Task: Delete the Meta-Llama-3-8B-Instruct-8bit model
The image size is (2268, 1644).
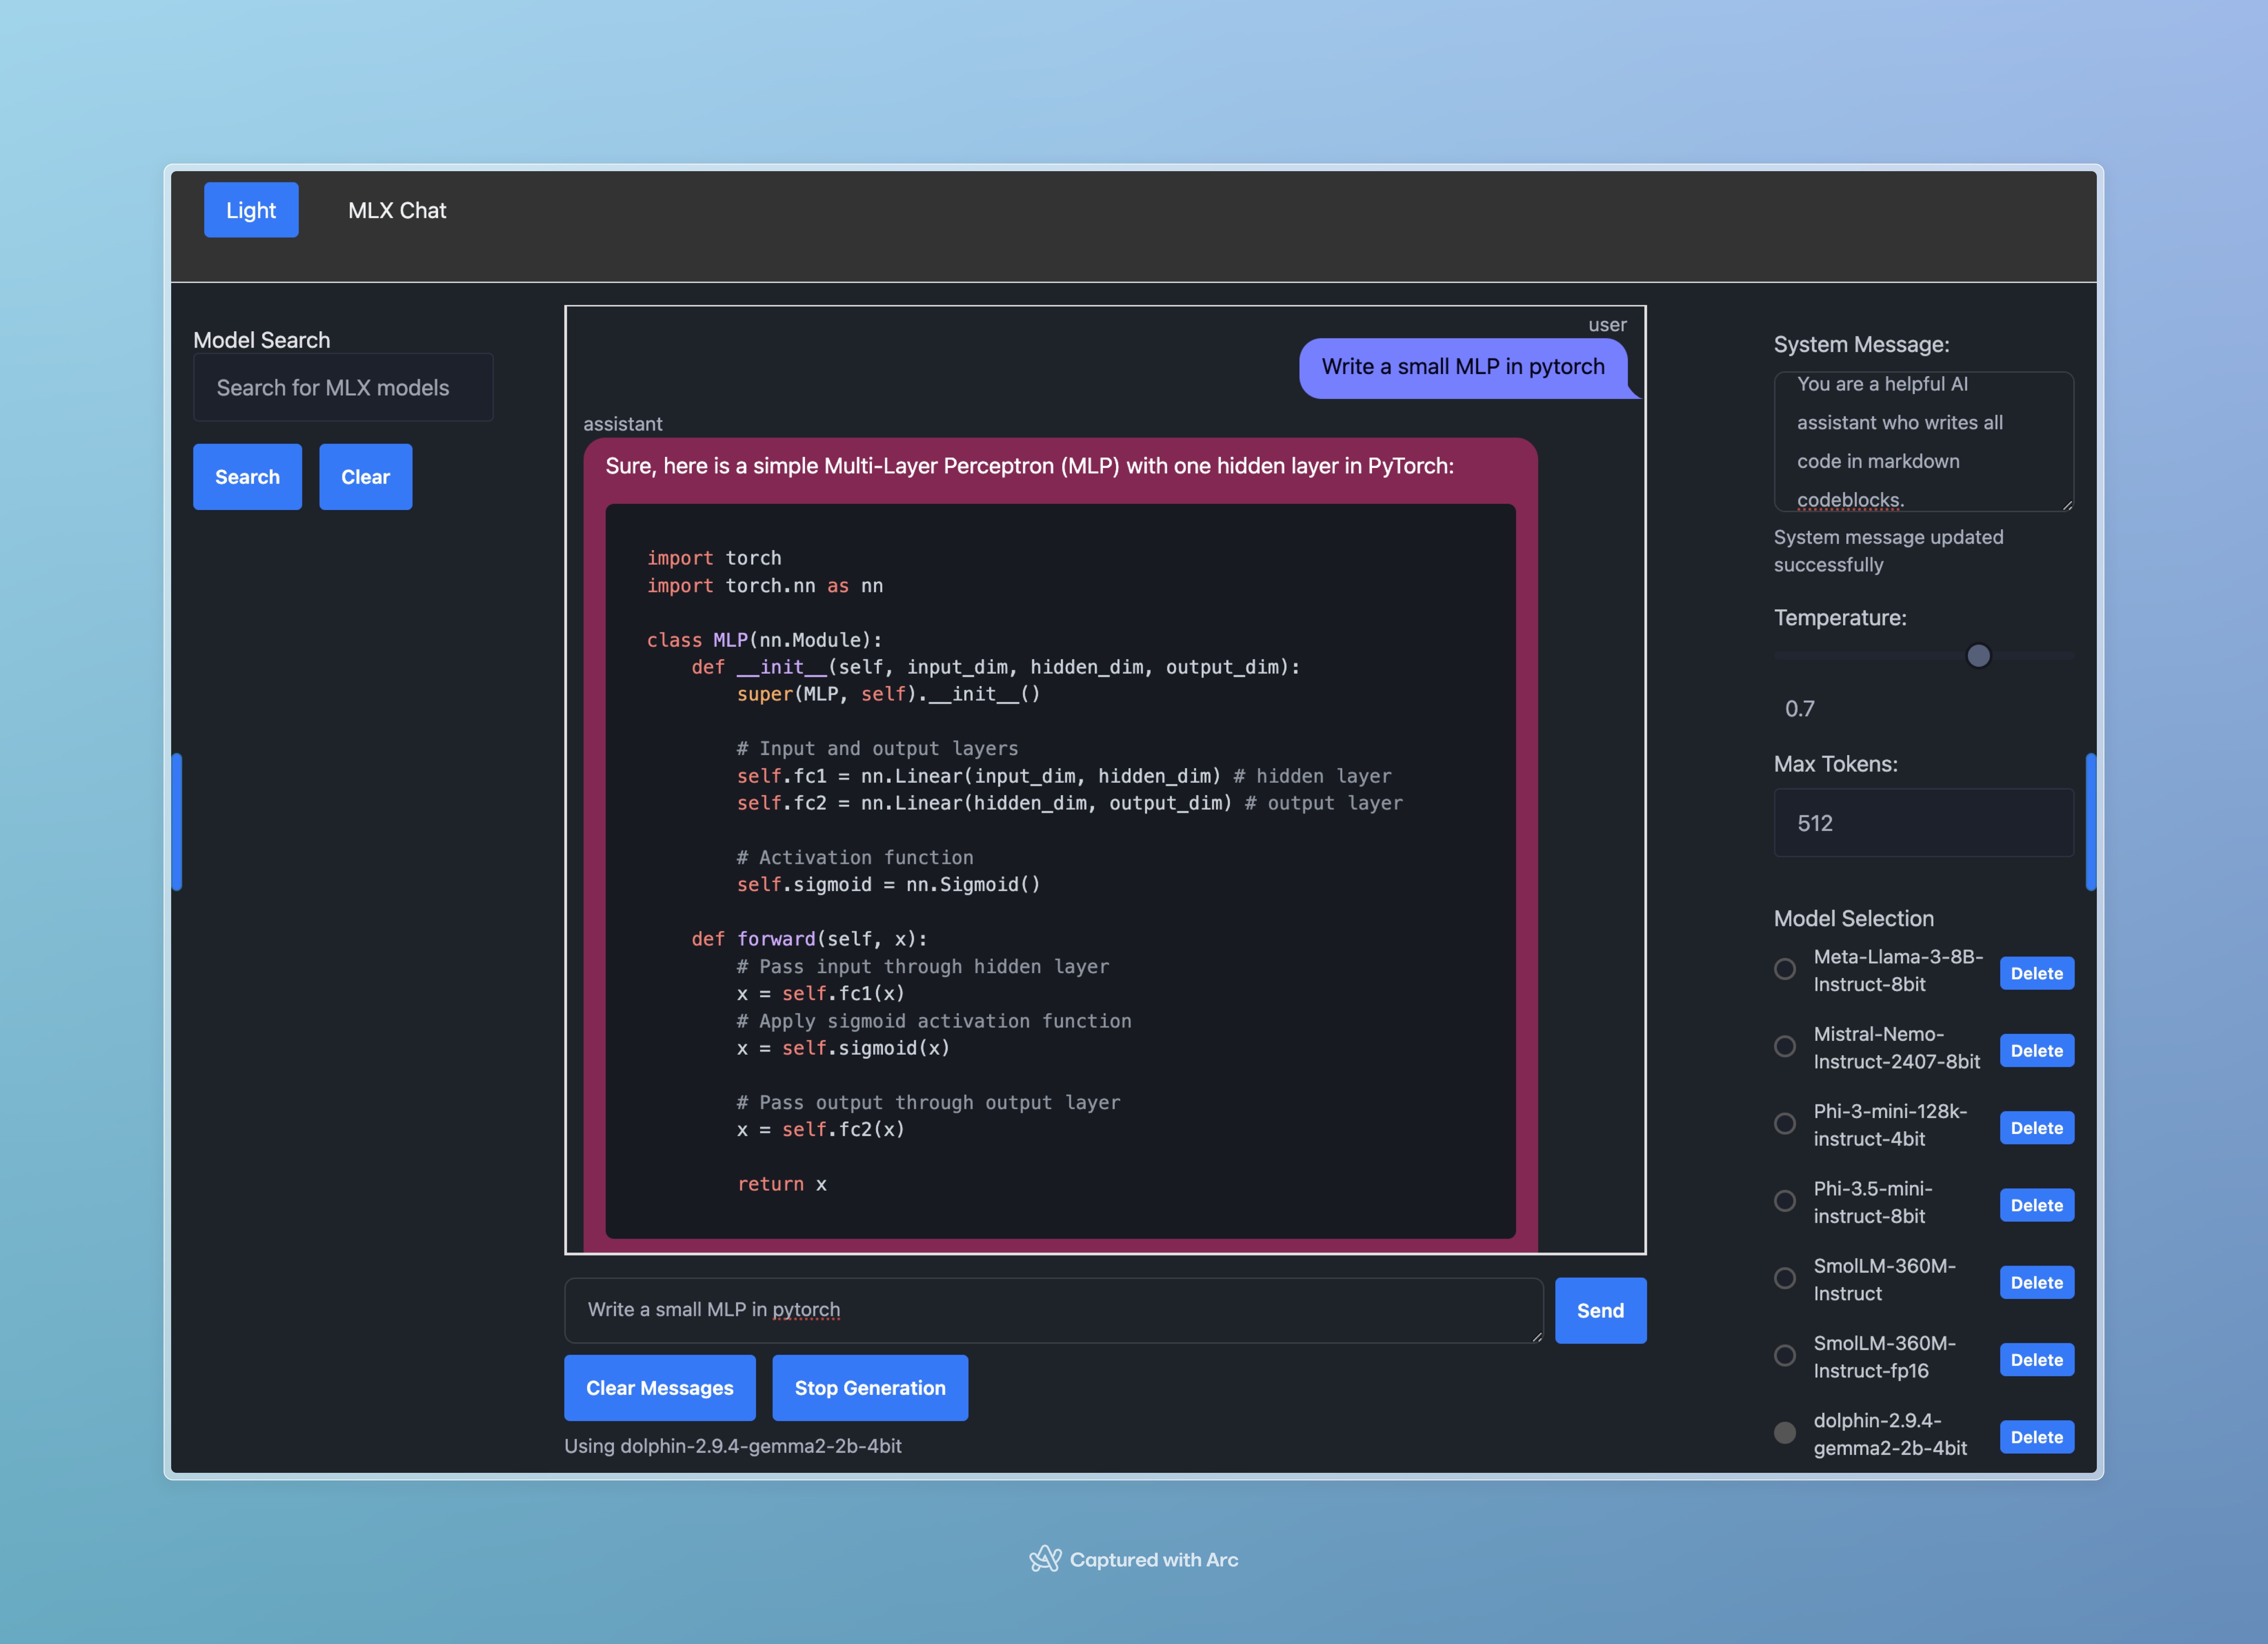Action: (x=2036, y=974)
